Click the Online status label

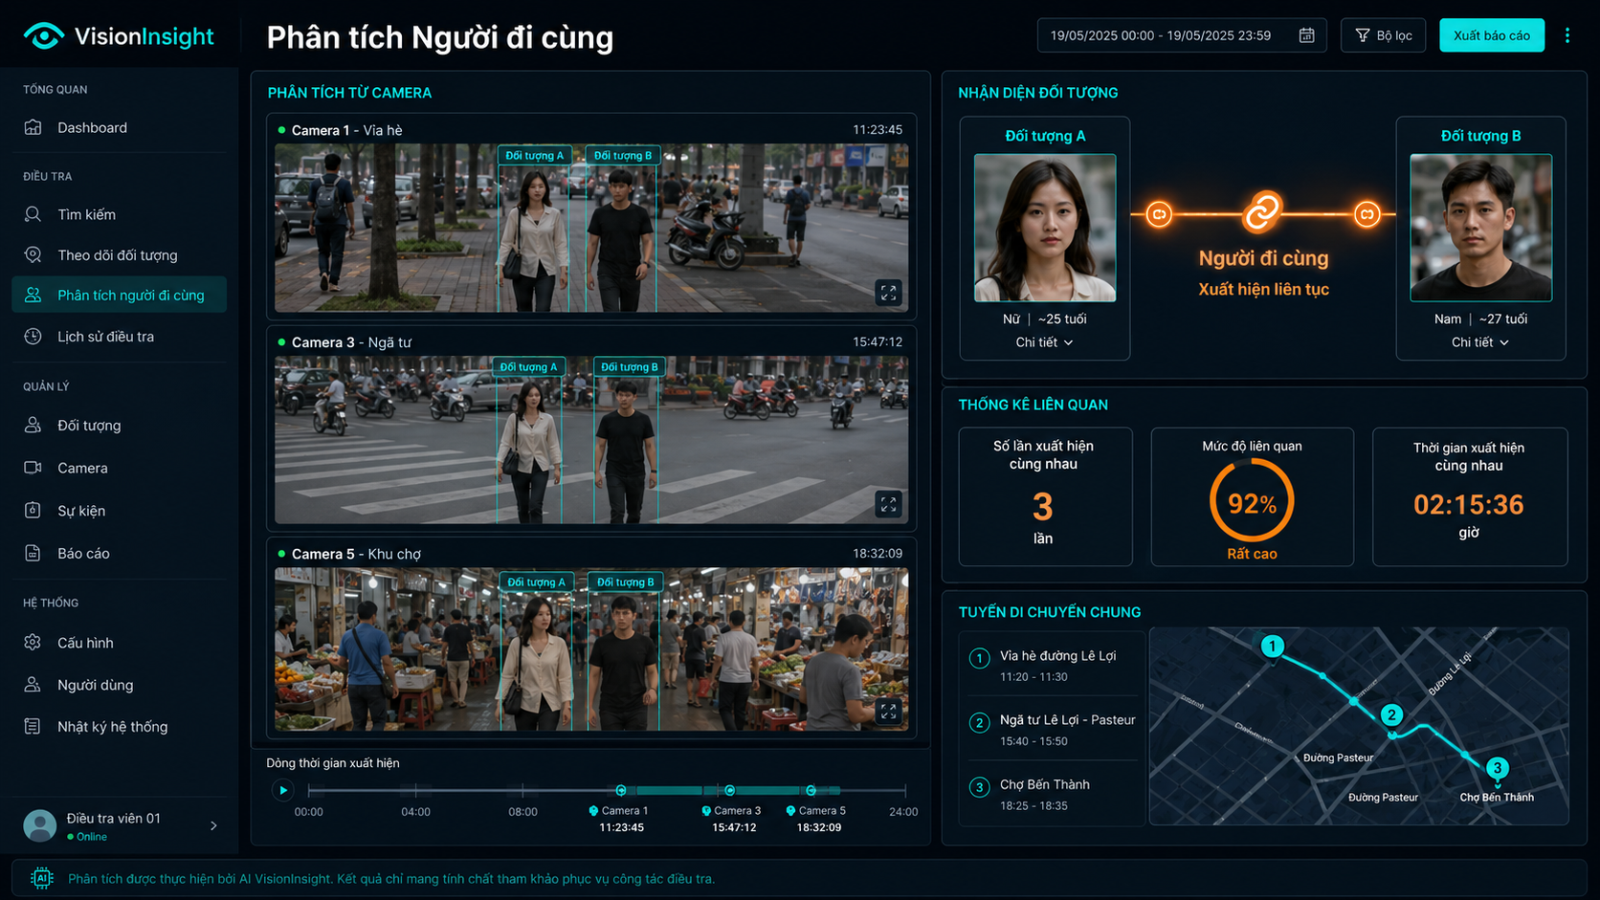87,837
